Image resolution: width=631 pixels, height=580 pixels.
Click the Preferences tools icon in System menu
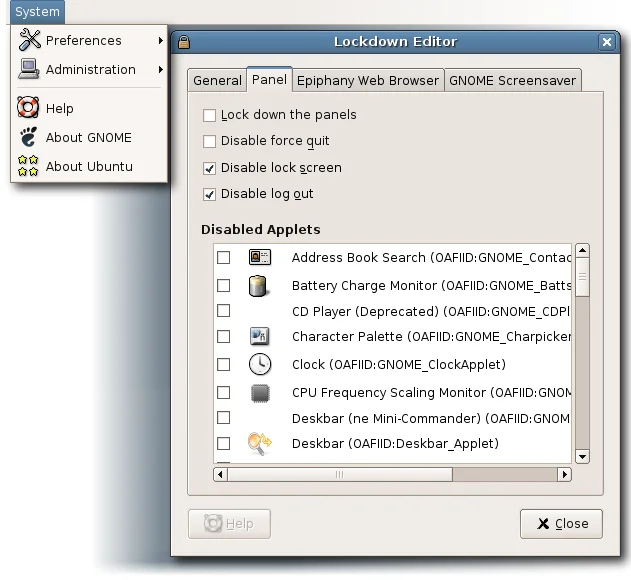pos(29,40)
